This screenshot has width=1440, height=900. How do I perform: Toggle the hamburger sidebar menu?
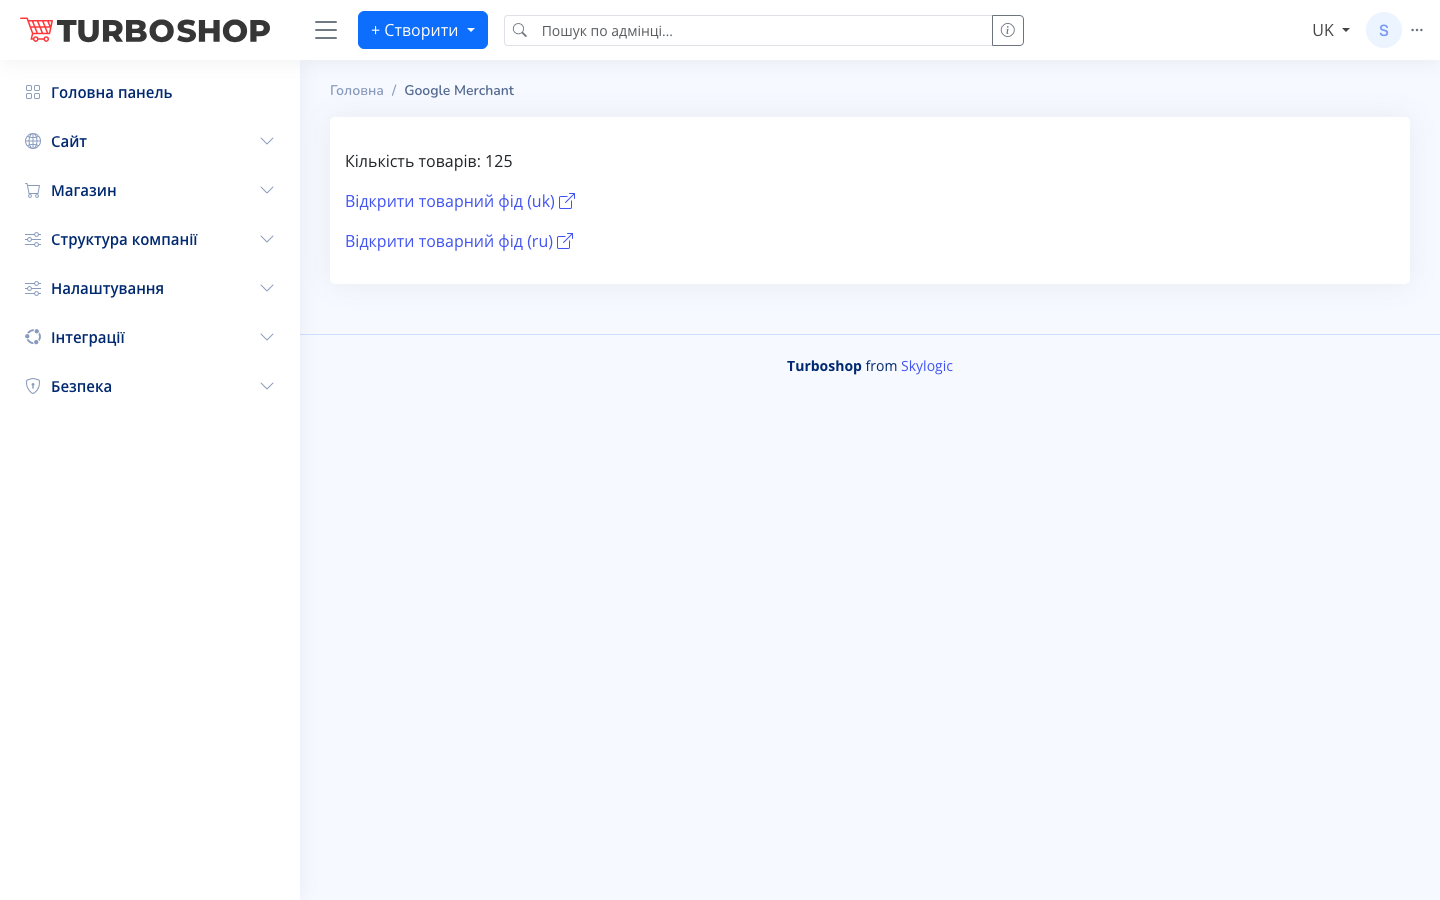tap(326, 30)
